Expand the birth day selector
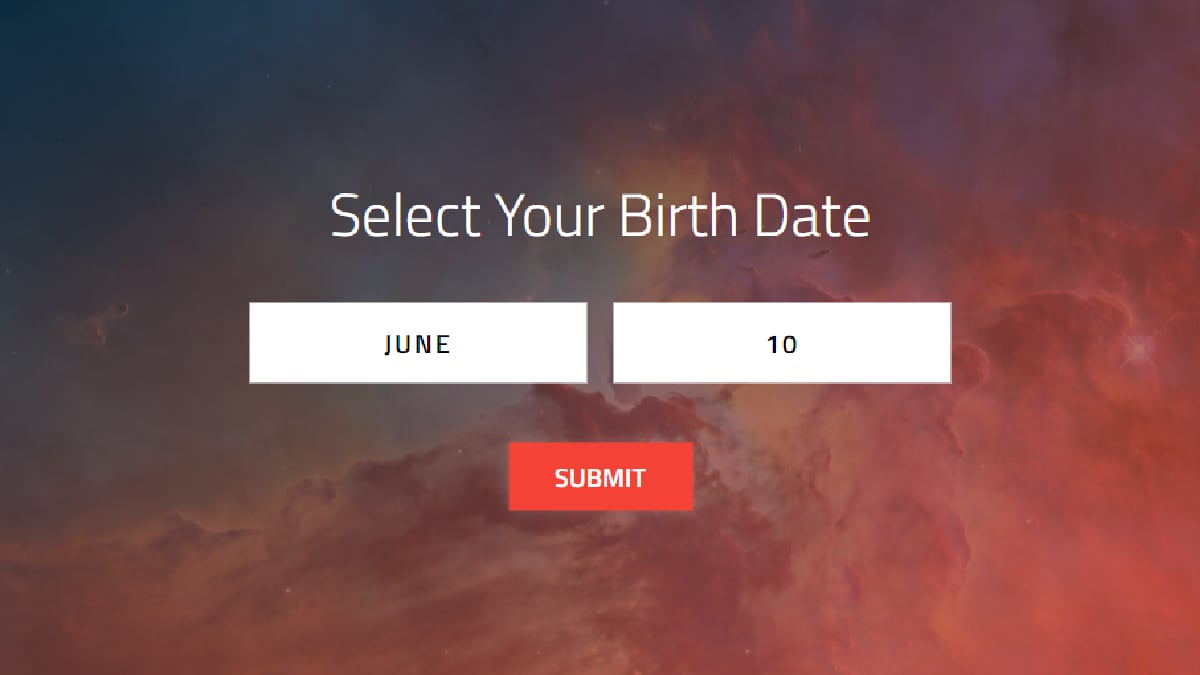 point(781,343)
